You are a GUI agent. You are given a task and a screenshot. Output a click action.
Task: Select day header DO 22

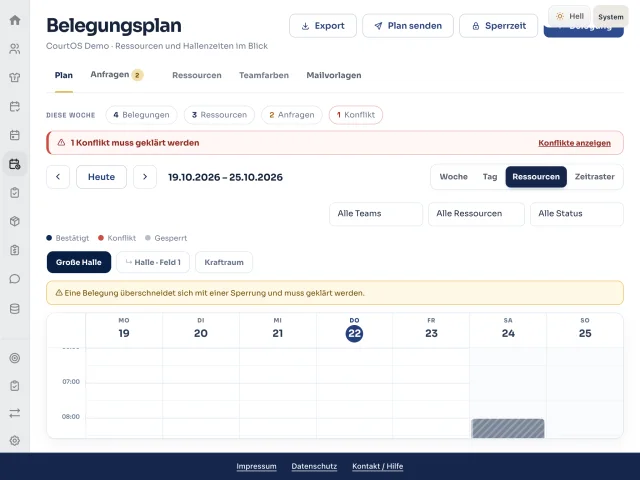354,329
